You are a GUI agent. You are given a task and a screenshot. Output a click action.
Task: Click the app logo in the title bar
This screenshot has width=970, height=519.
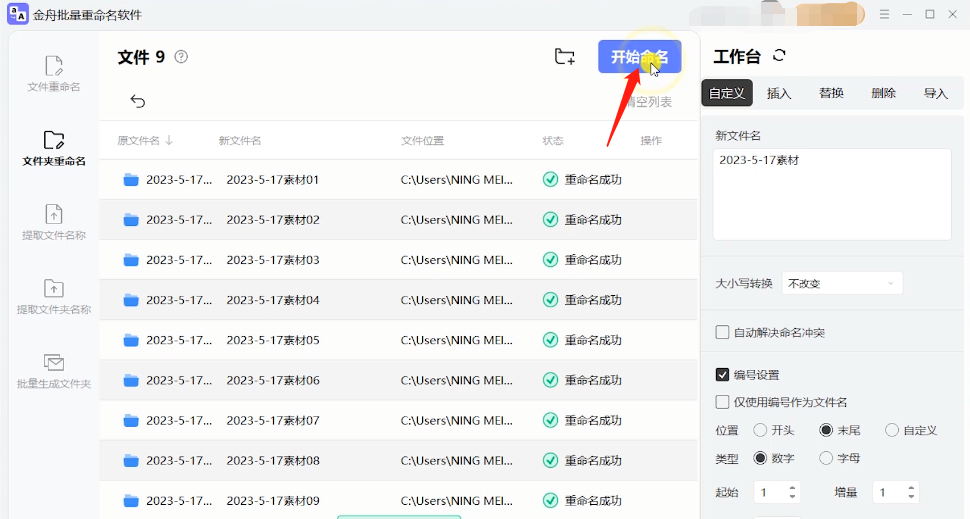(x=17, y=14)
